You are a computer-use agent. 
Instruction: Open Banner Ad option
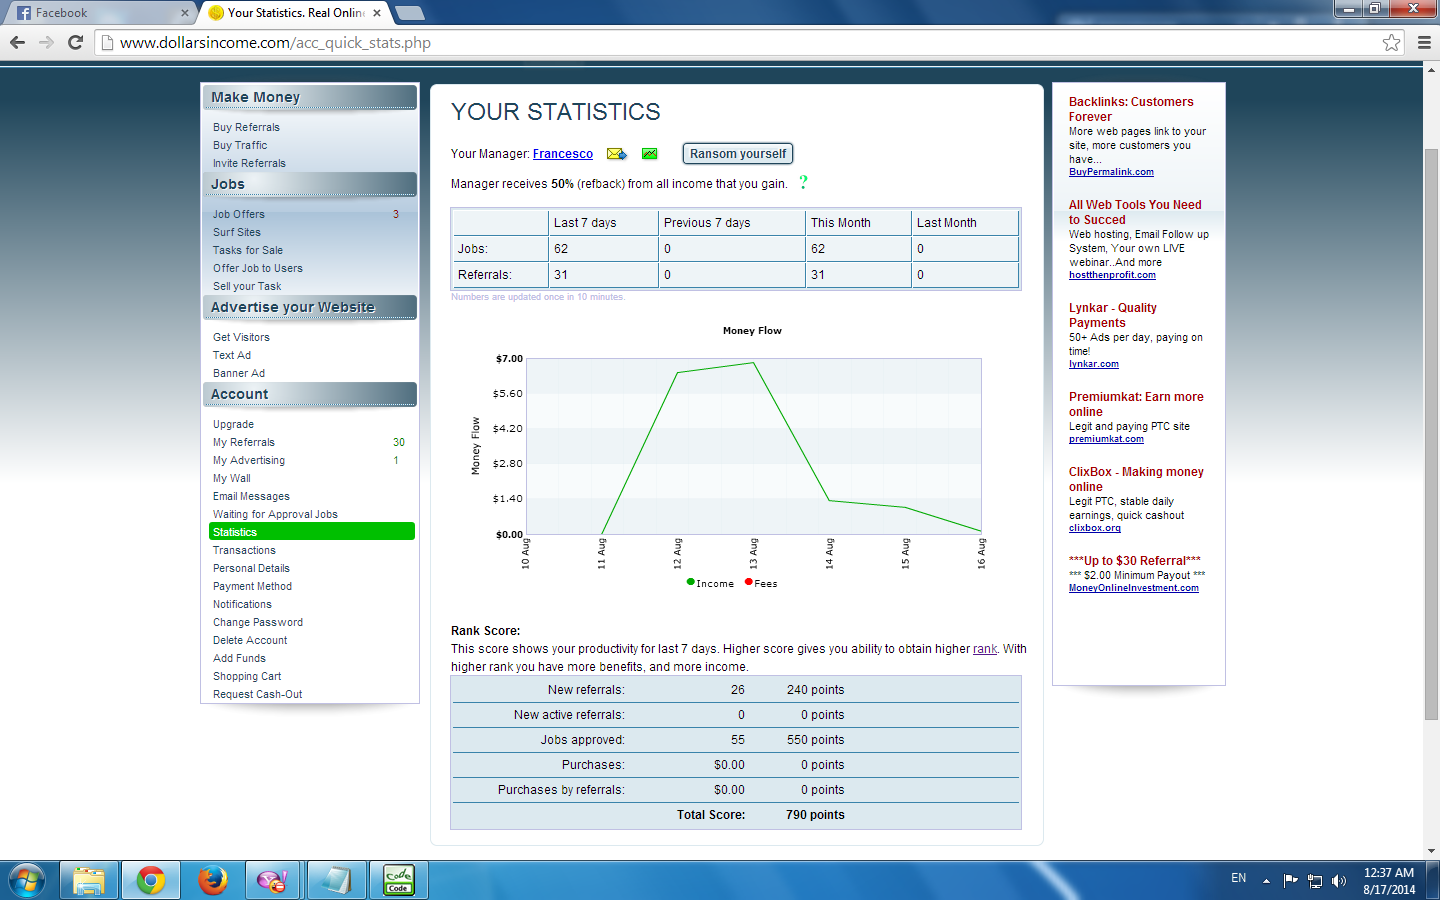(239, 373)
